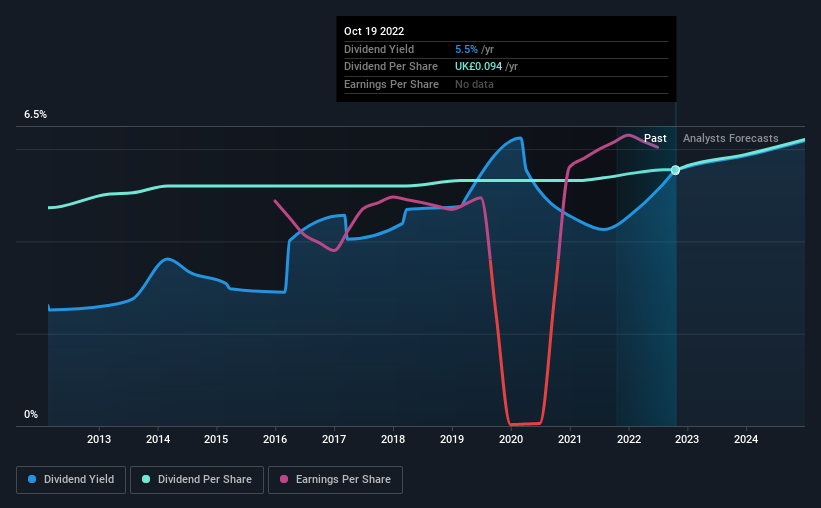Click the '5.5%' dividend yield value
This screenshot has width=821, height=508.
[x=466, y=49]
